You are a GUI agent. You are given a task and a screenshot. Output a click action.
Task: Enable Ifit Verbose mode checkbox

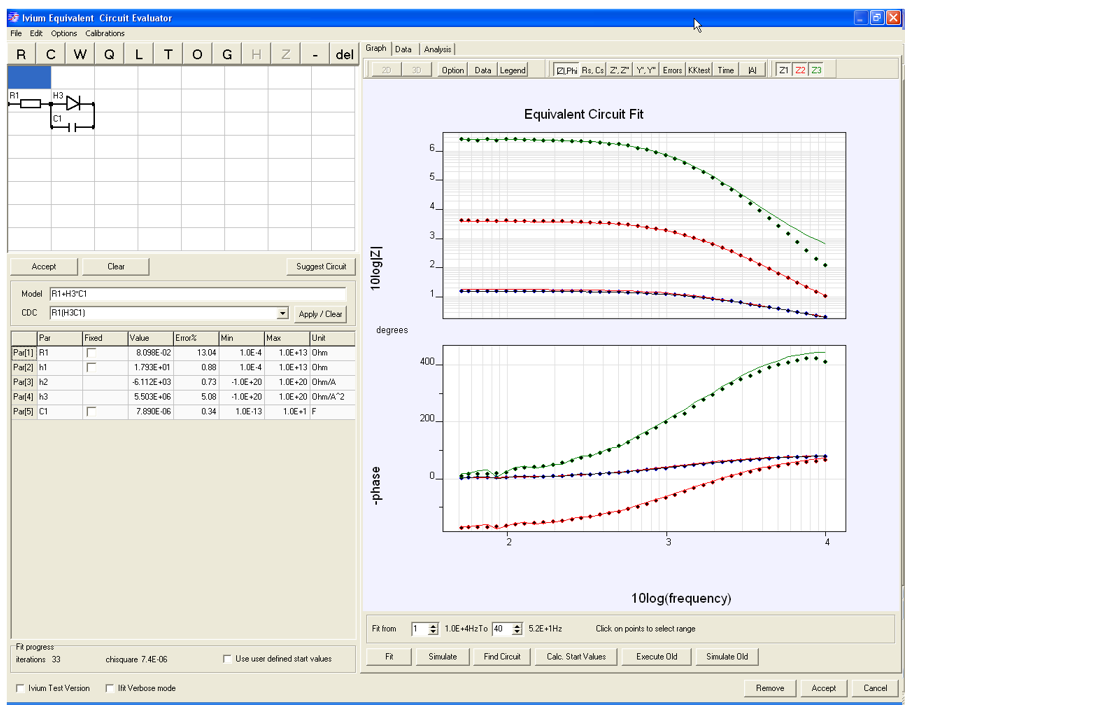[109, 689]
